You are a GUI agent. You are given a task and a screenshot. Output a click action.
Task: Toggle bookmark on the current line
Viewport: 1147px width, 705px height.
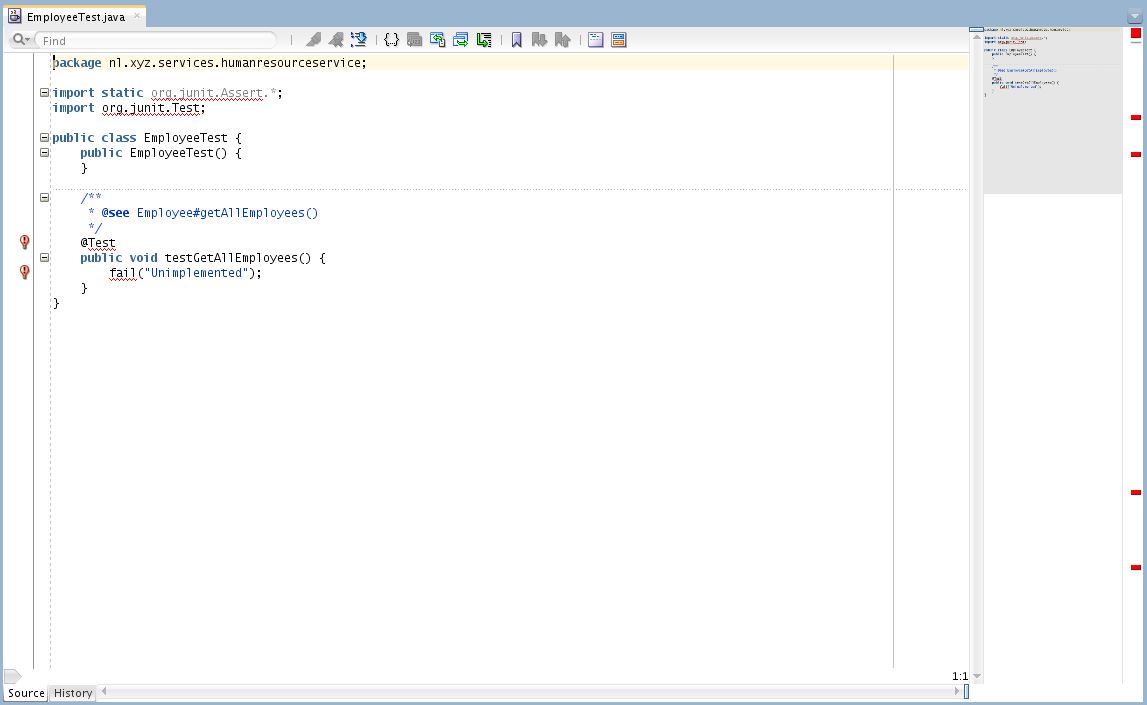[x=517, y=40]
